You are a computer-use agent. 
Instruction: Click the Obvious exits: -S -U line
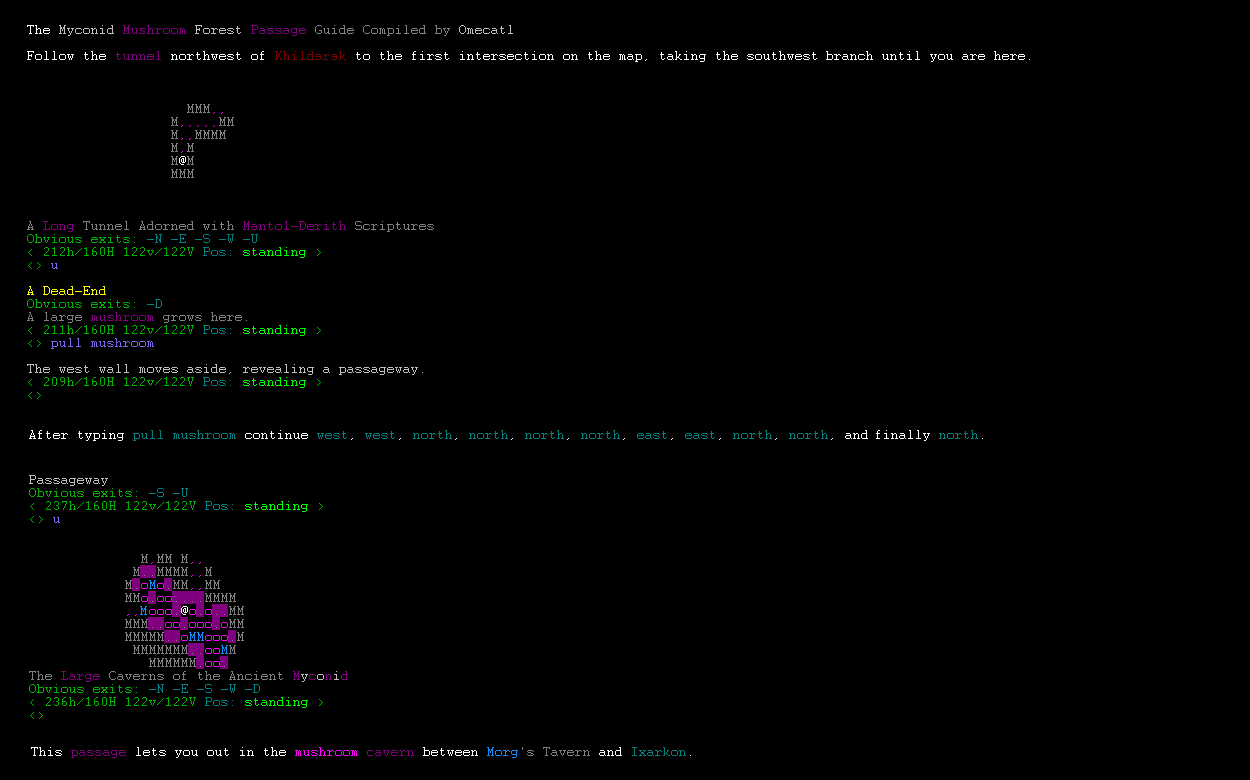pos(108,493)
